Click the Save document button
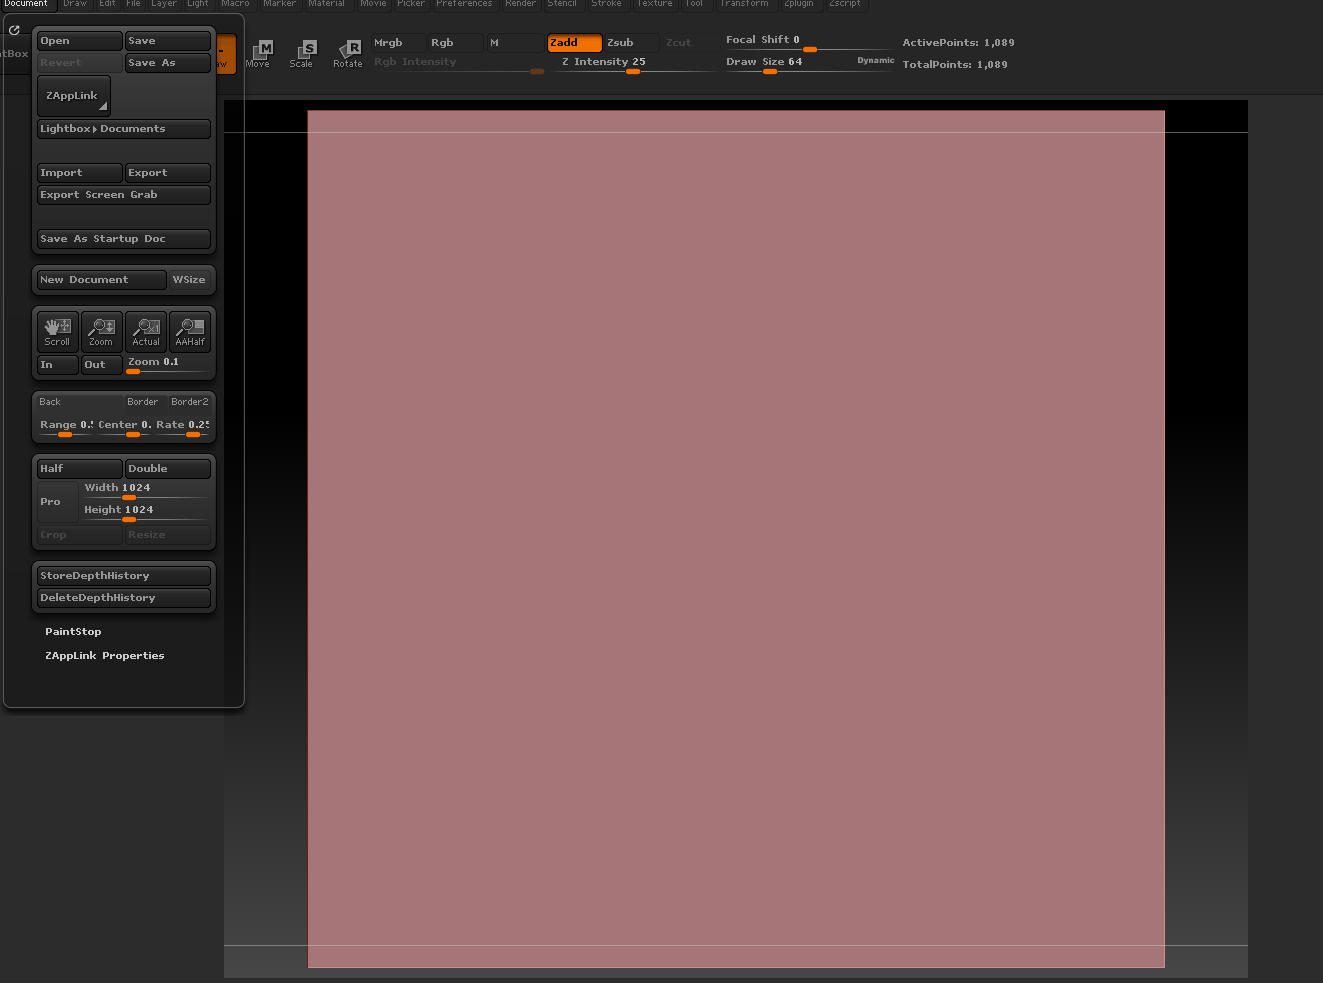 [168, 41]
